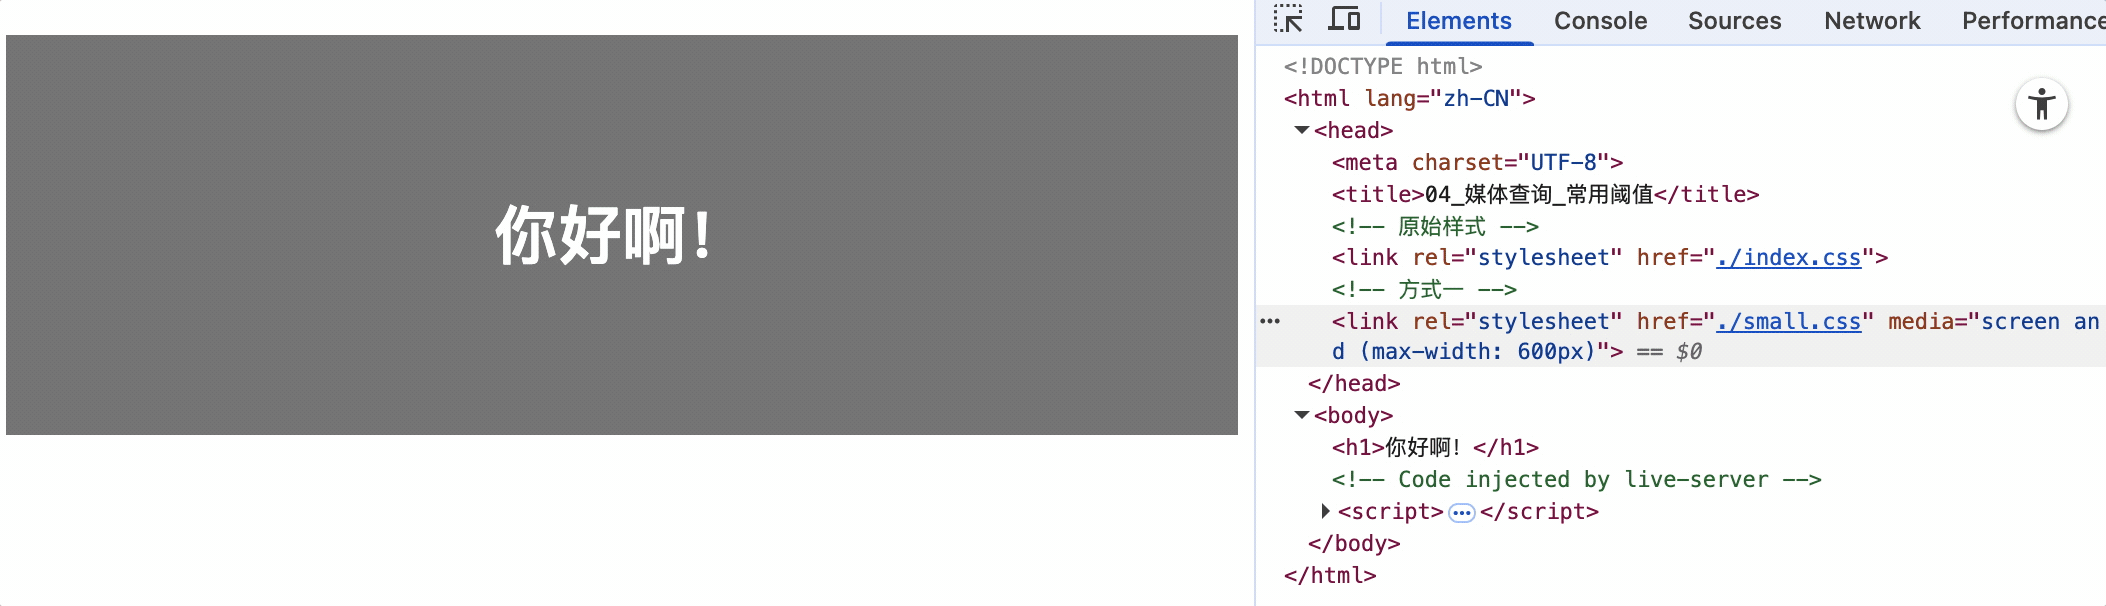Click the $0 console reference marker

(1689, 352)
